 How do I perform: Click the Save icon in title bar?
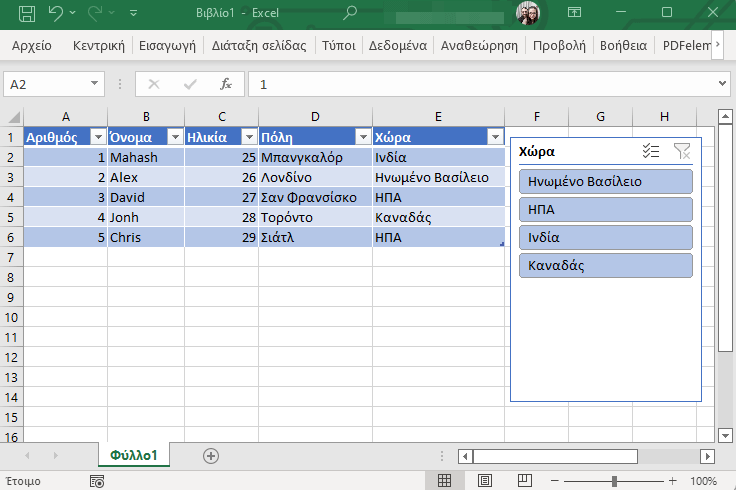pyautogui.click(x=26, y=13)
